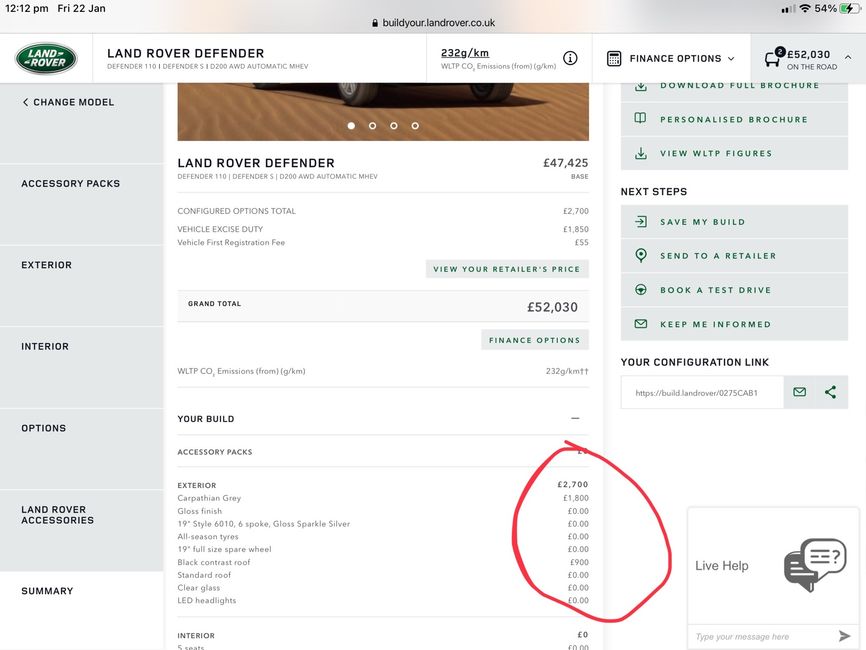
Task: Click the personalised brochure book icon
Action: tap(640, 118)
